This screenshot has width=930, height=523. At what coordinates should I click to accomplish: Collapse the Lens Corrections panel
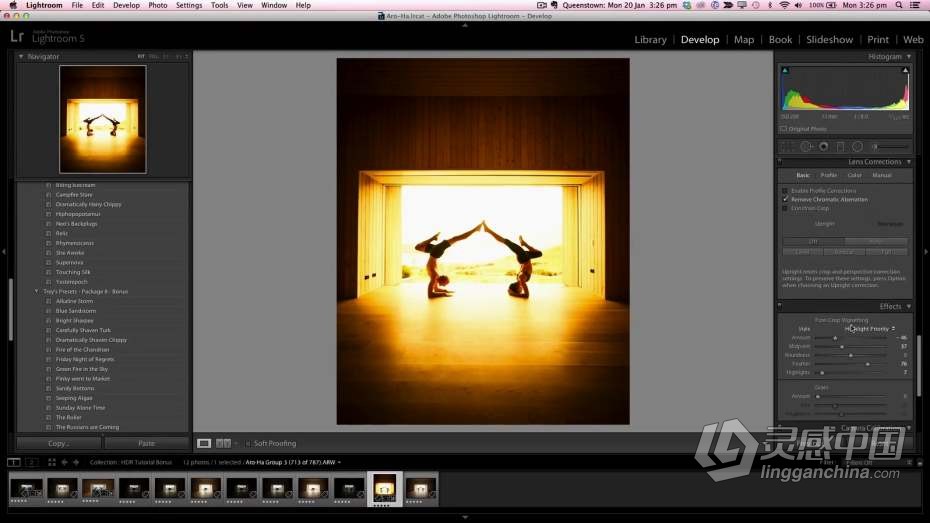click(909, 162)
